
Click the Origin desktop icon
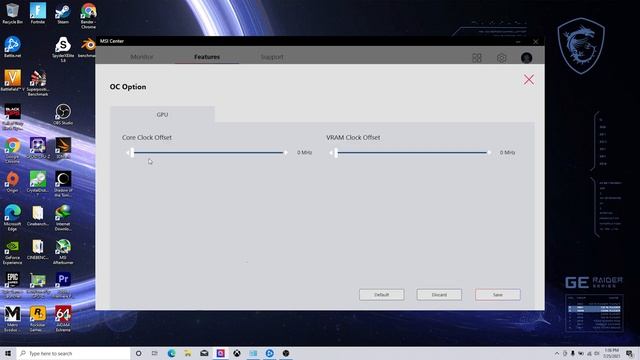pos(12,182)
